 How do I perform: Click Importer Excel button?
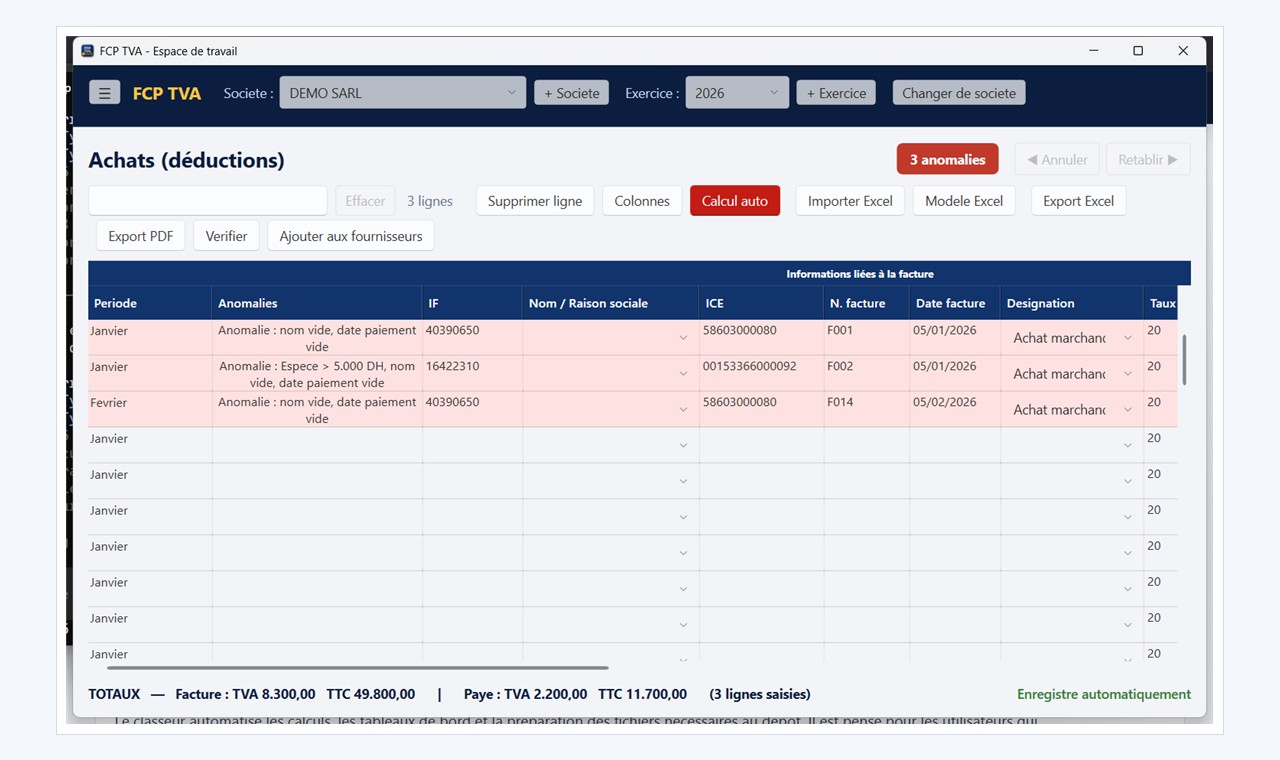[x=850, y=200]
